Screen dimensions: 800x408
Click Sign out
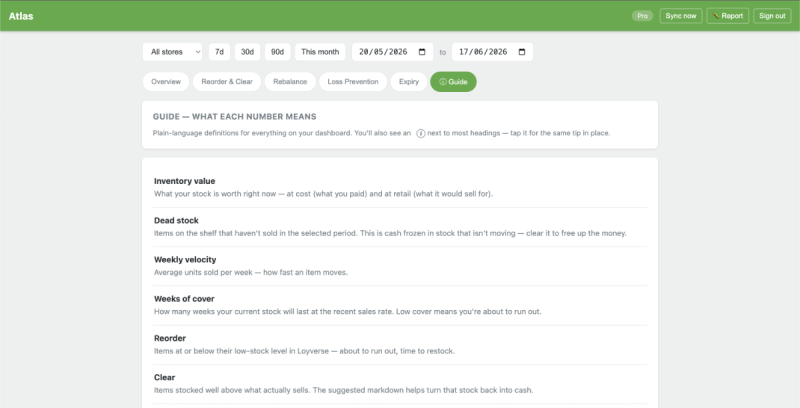pyautogui.click(x=772, y=16)
